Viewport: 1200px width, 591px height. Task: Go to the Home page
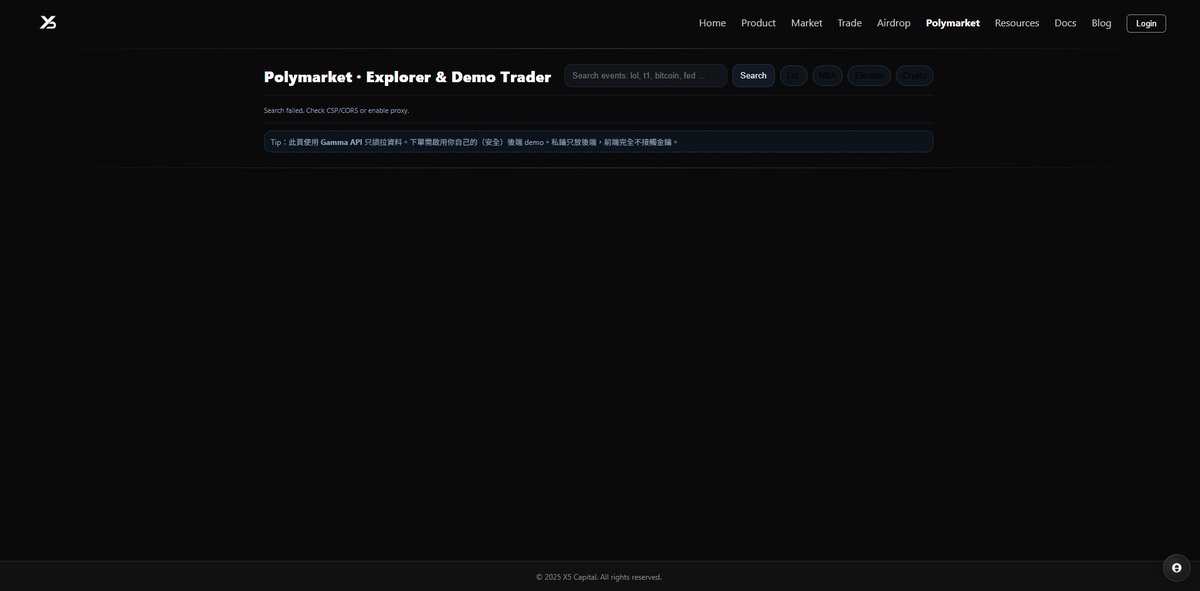click(712, 23)
